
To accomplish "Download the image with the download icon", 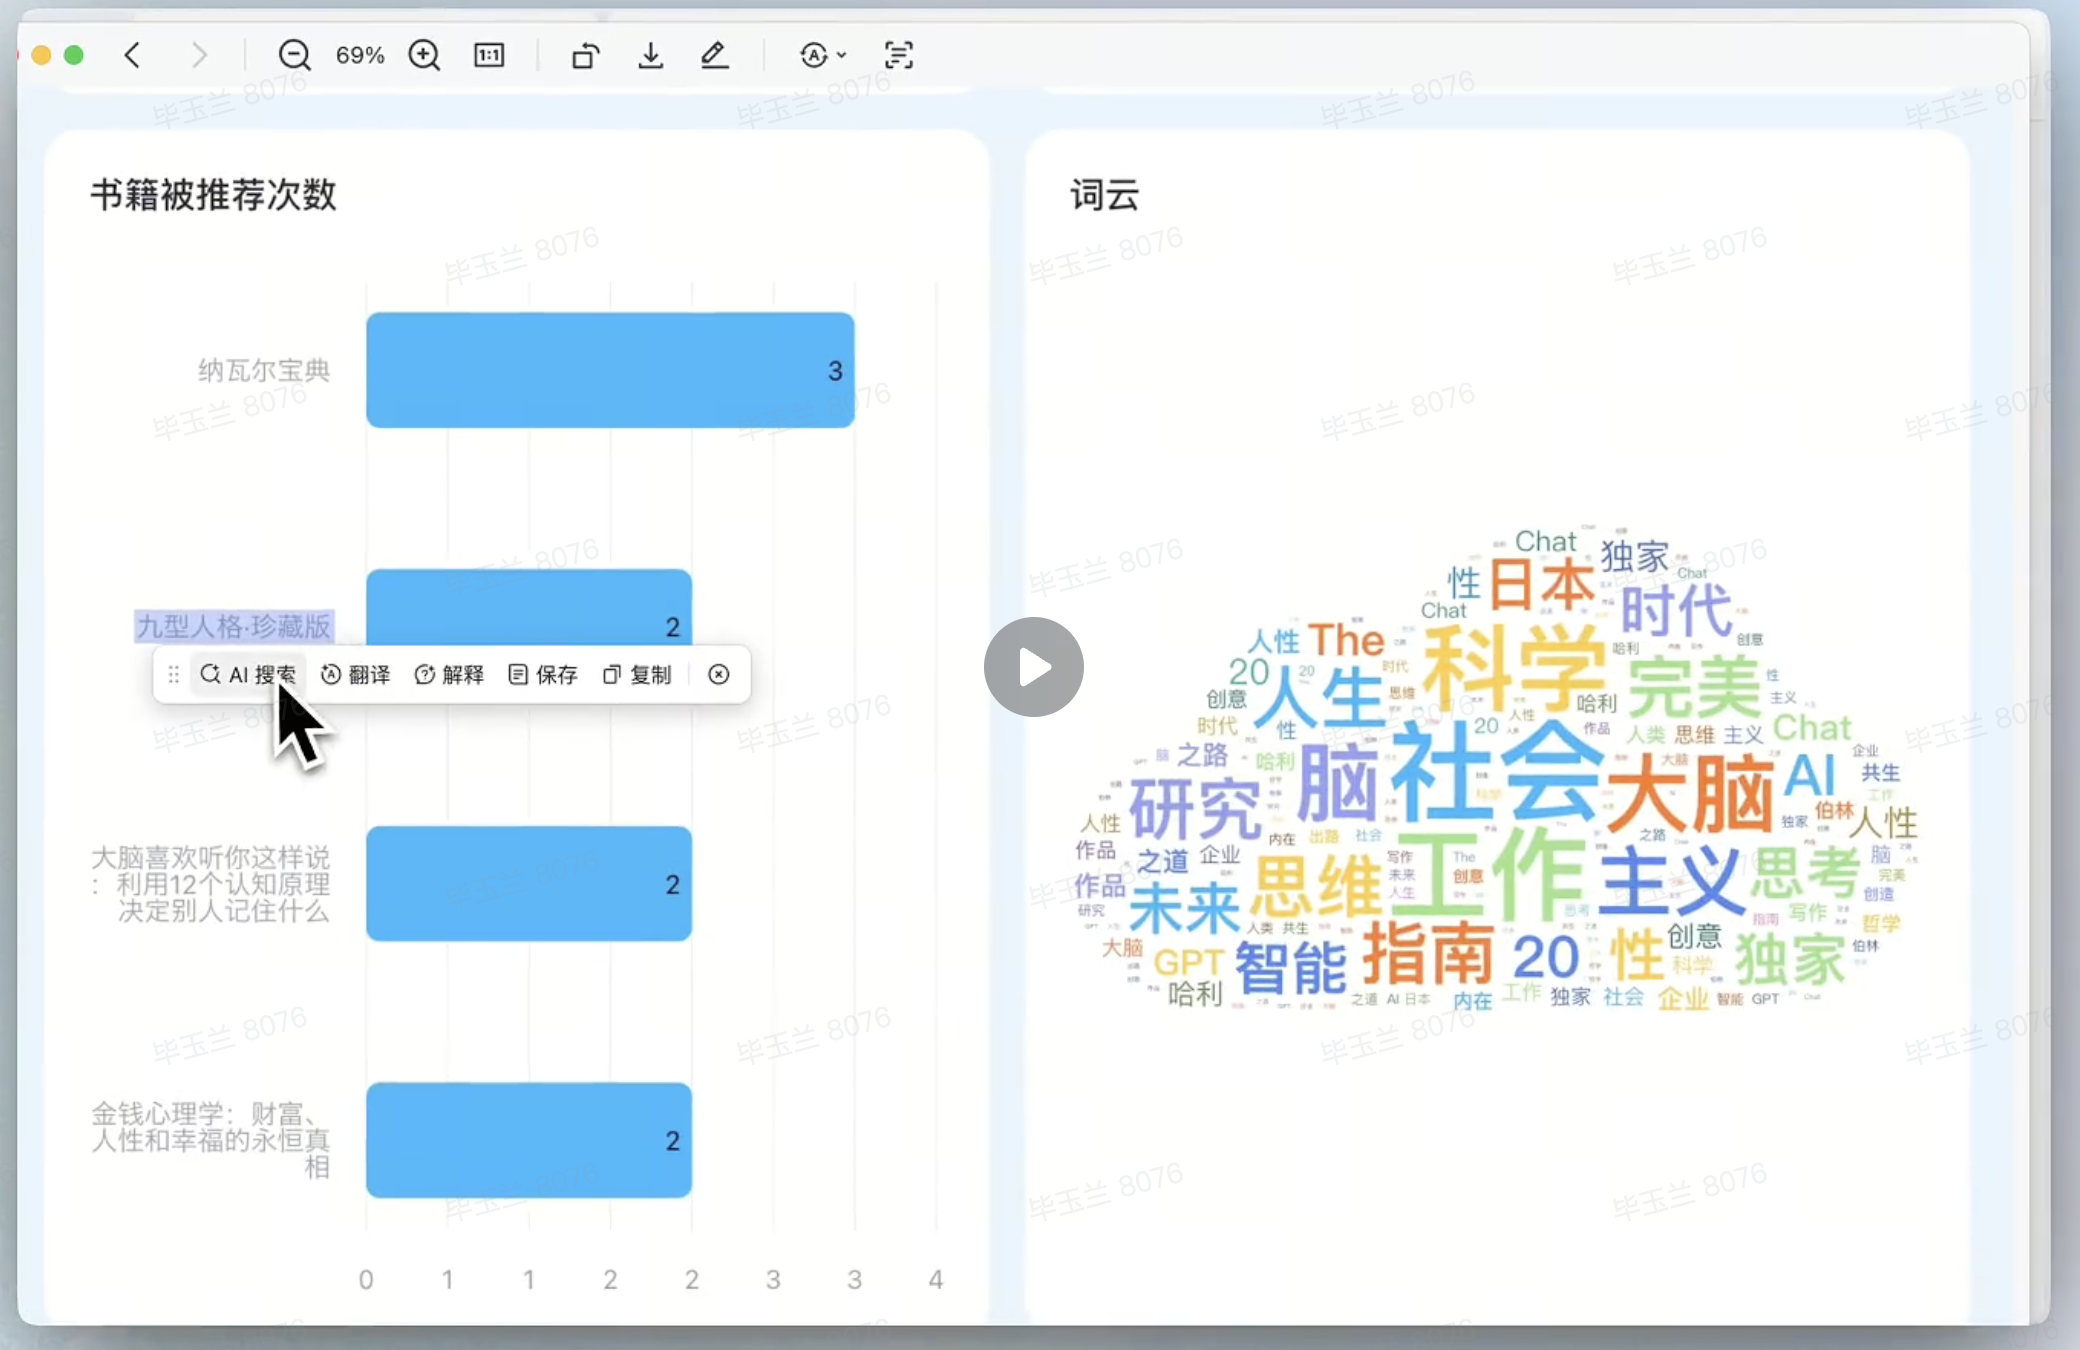I will pyautogui.click(x=650, y=55).
